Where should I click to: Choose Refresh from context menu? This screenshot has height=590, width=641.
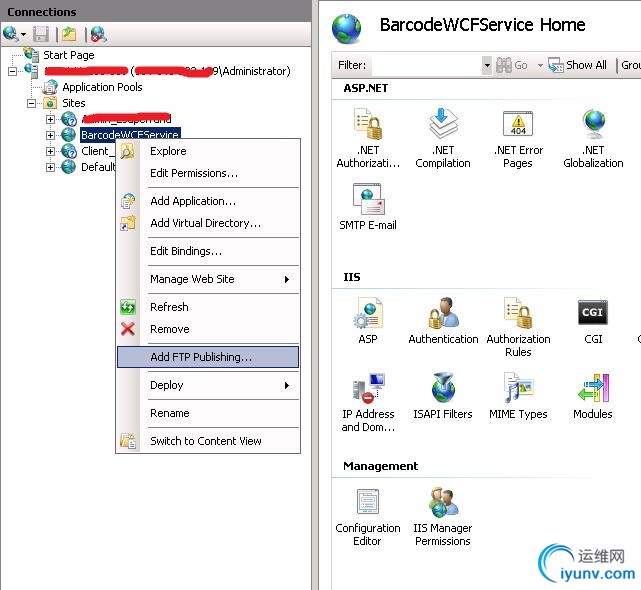point(208,307)
